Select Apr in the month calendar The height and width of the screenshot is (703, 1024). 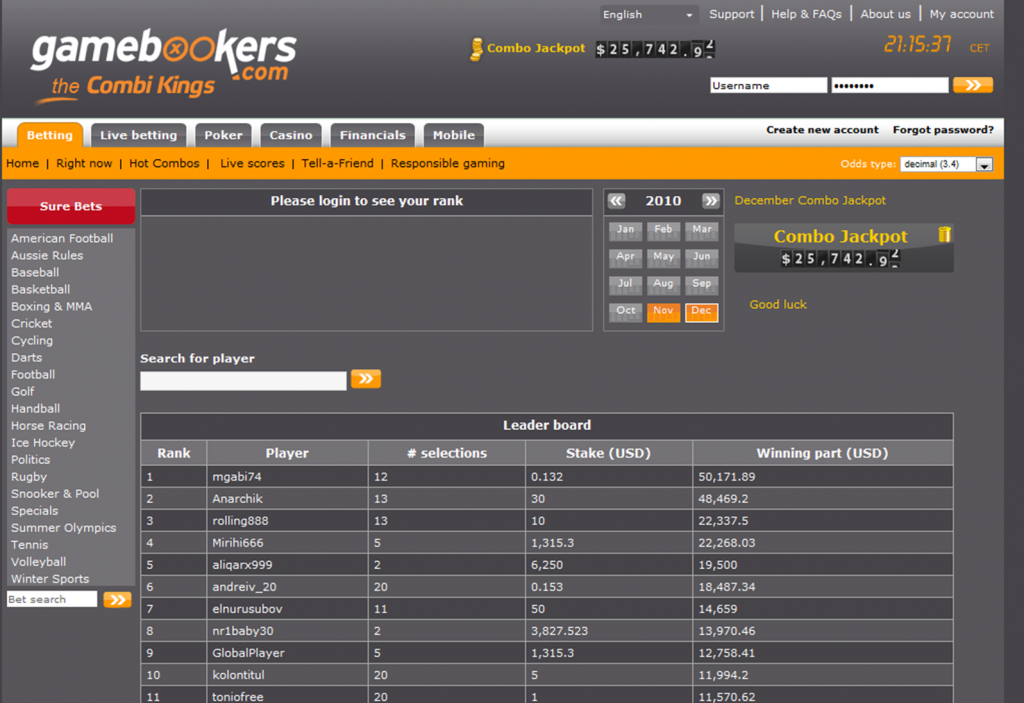coord(625,257)
